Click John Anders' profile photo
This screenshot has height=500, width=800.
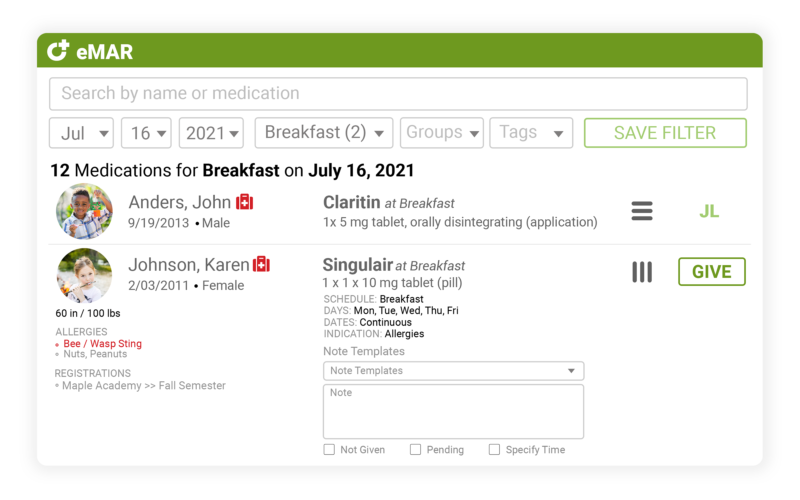pyautogui.click(x=84, y=211)
